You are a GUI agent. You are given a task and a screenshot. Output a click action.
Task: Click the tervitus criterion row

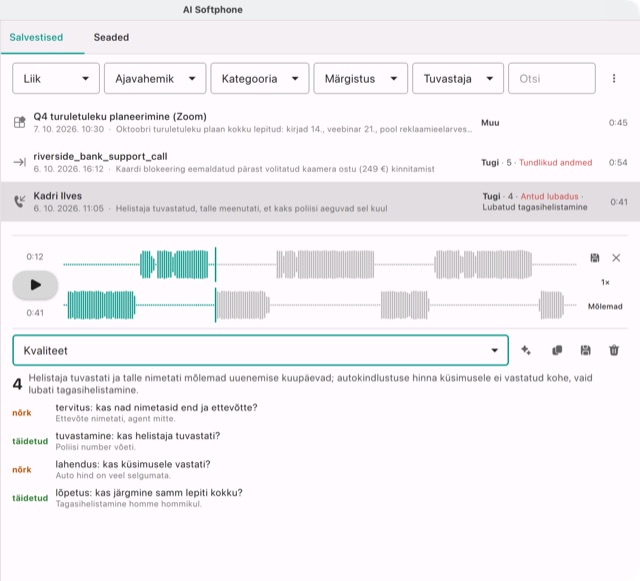point(320,412)
